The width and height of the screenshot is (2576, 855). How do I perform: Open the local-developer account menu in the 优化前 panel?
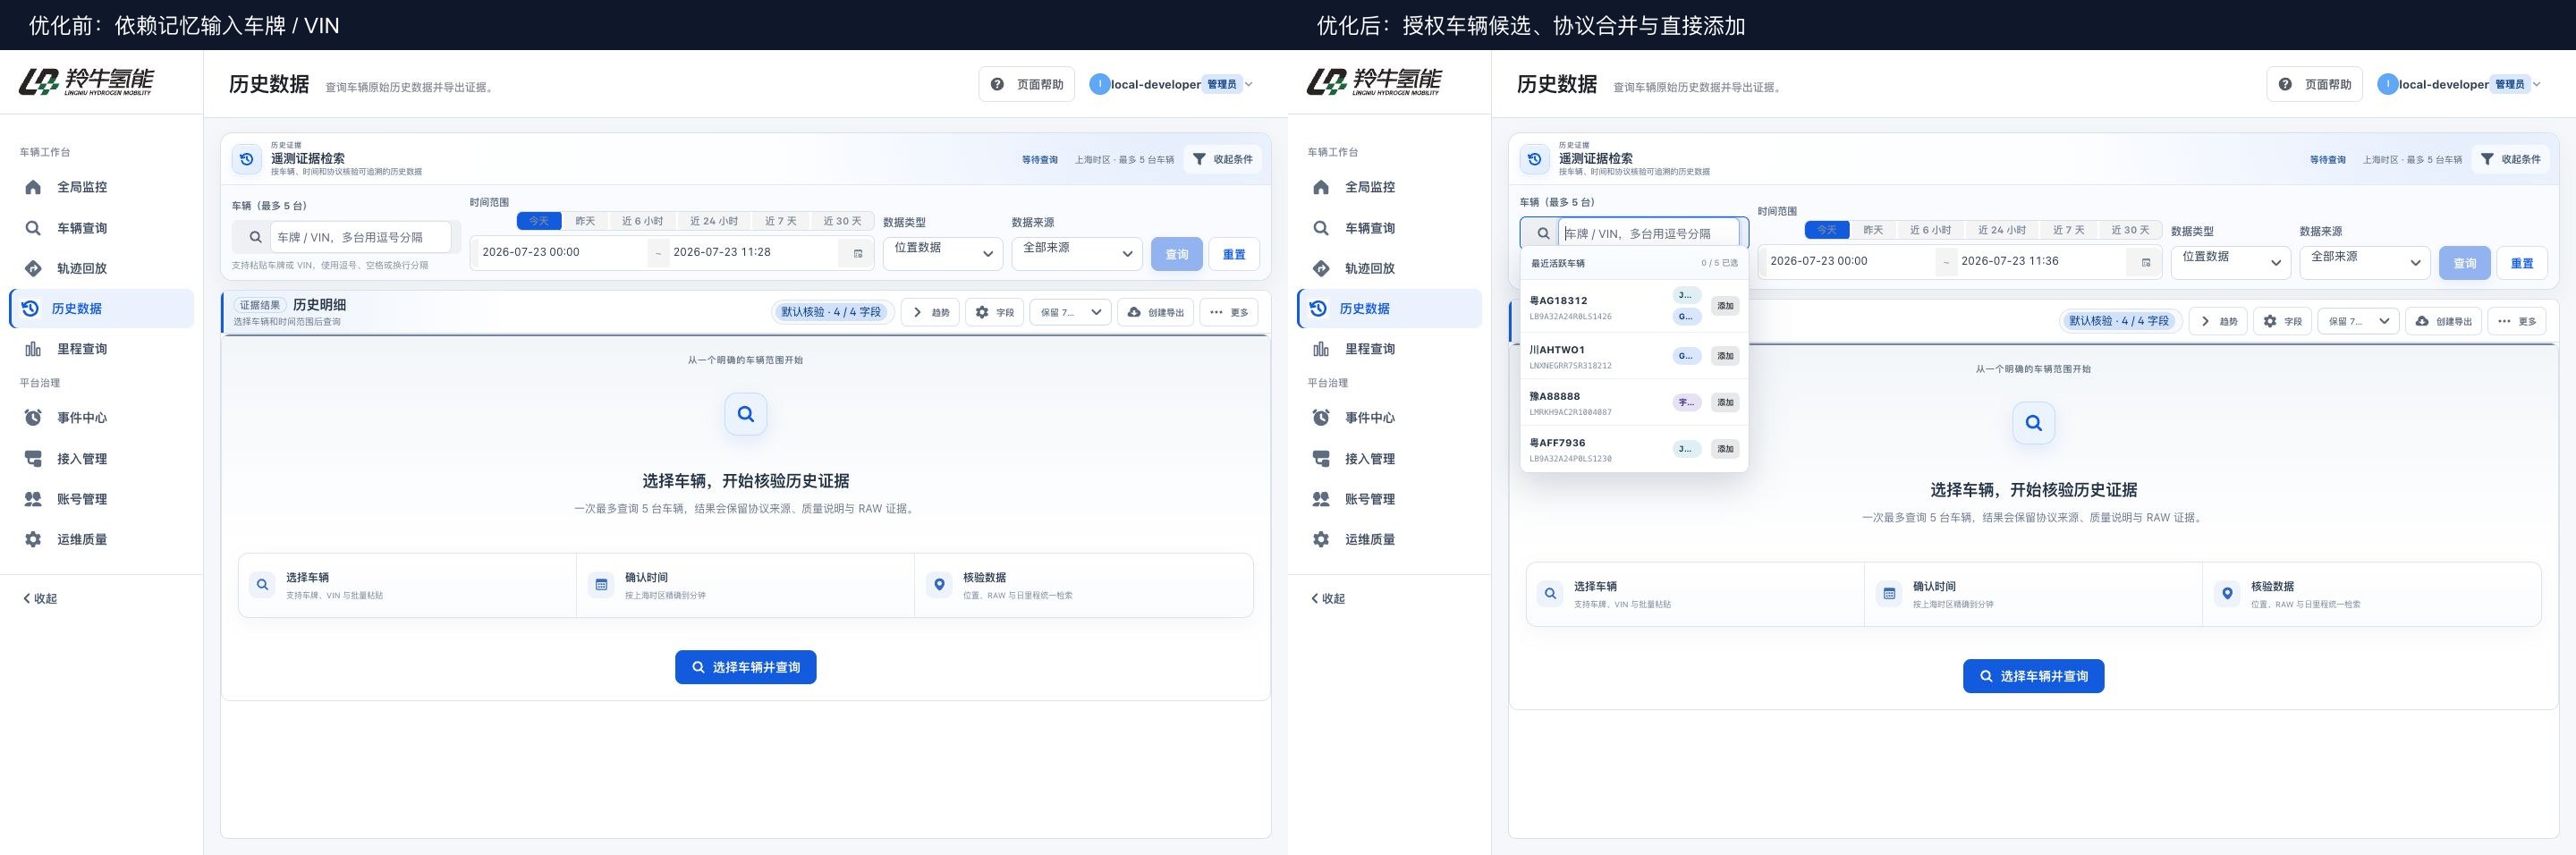(1173, 84)
